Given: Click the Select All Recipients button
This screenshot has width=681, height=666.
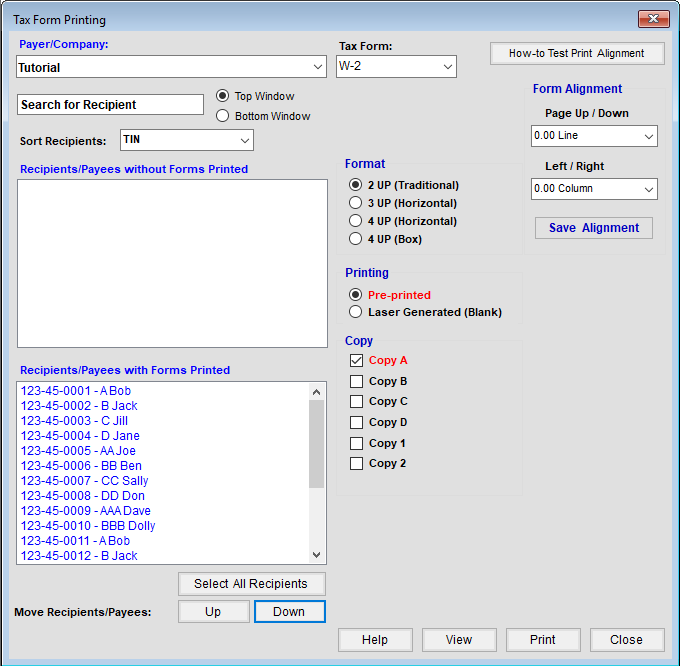Looking at the screenshot, I should tap(251, 584).
